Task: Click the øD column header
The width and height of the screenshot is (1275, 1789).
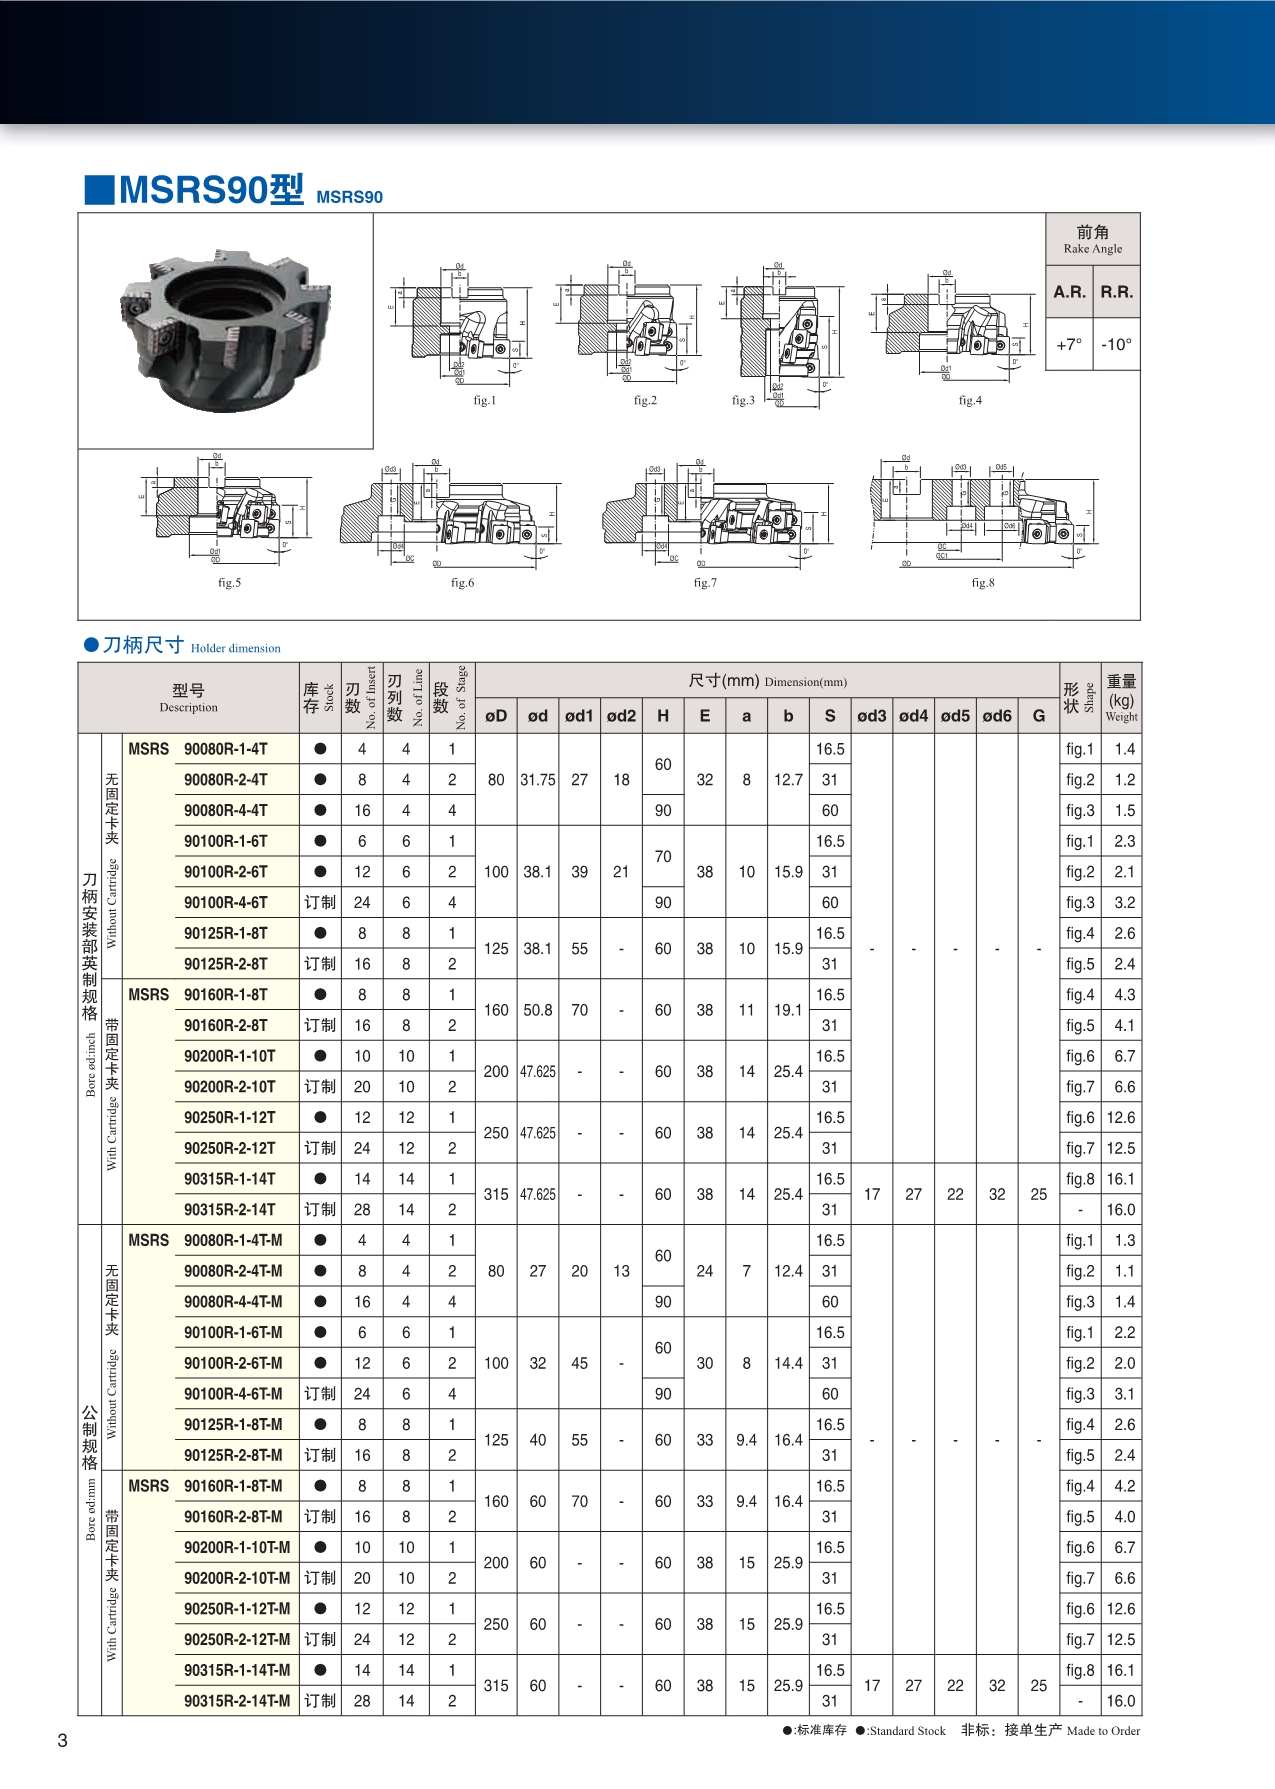Action: tap(496, 716)
